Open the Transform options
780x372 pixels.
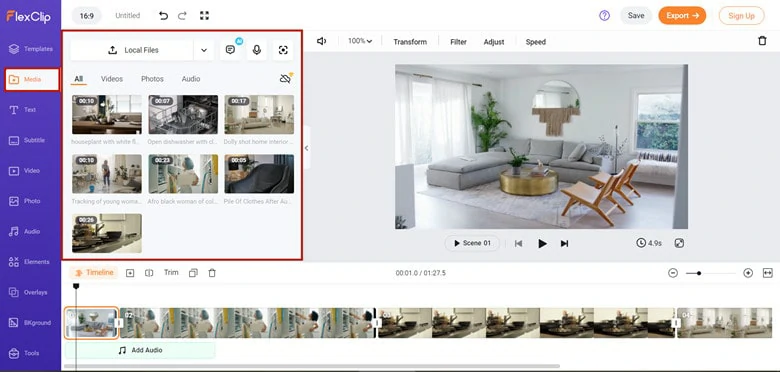[x=410, y=42]
